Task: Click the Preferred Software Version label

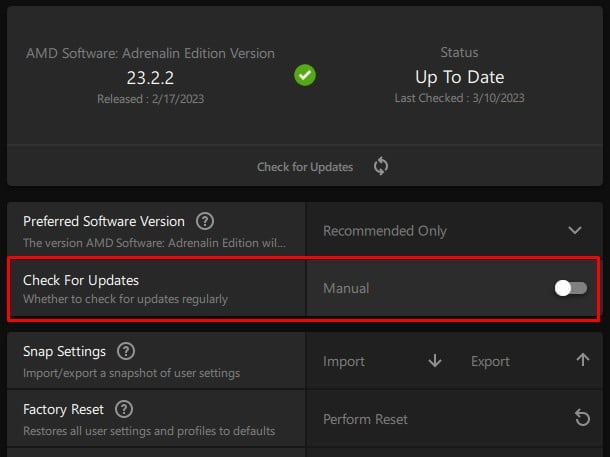Action: pos(104,222)
